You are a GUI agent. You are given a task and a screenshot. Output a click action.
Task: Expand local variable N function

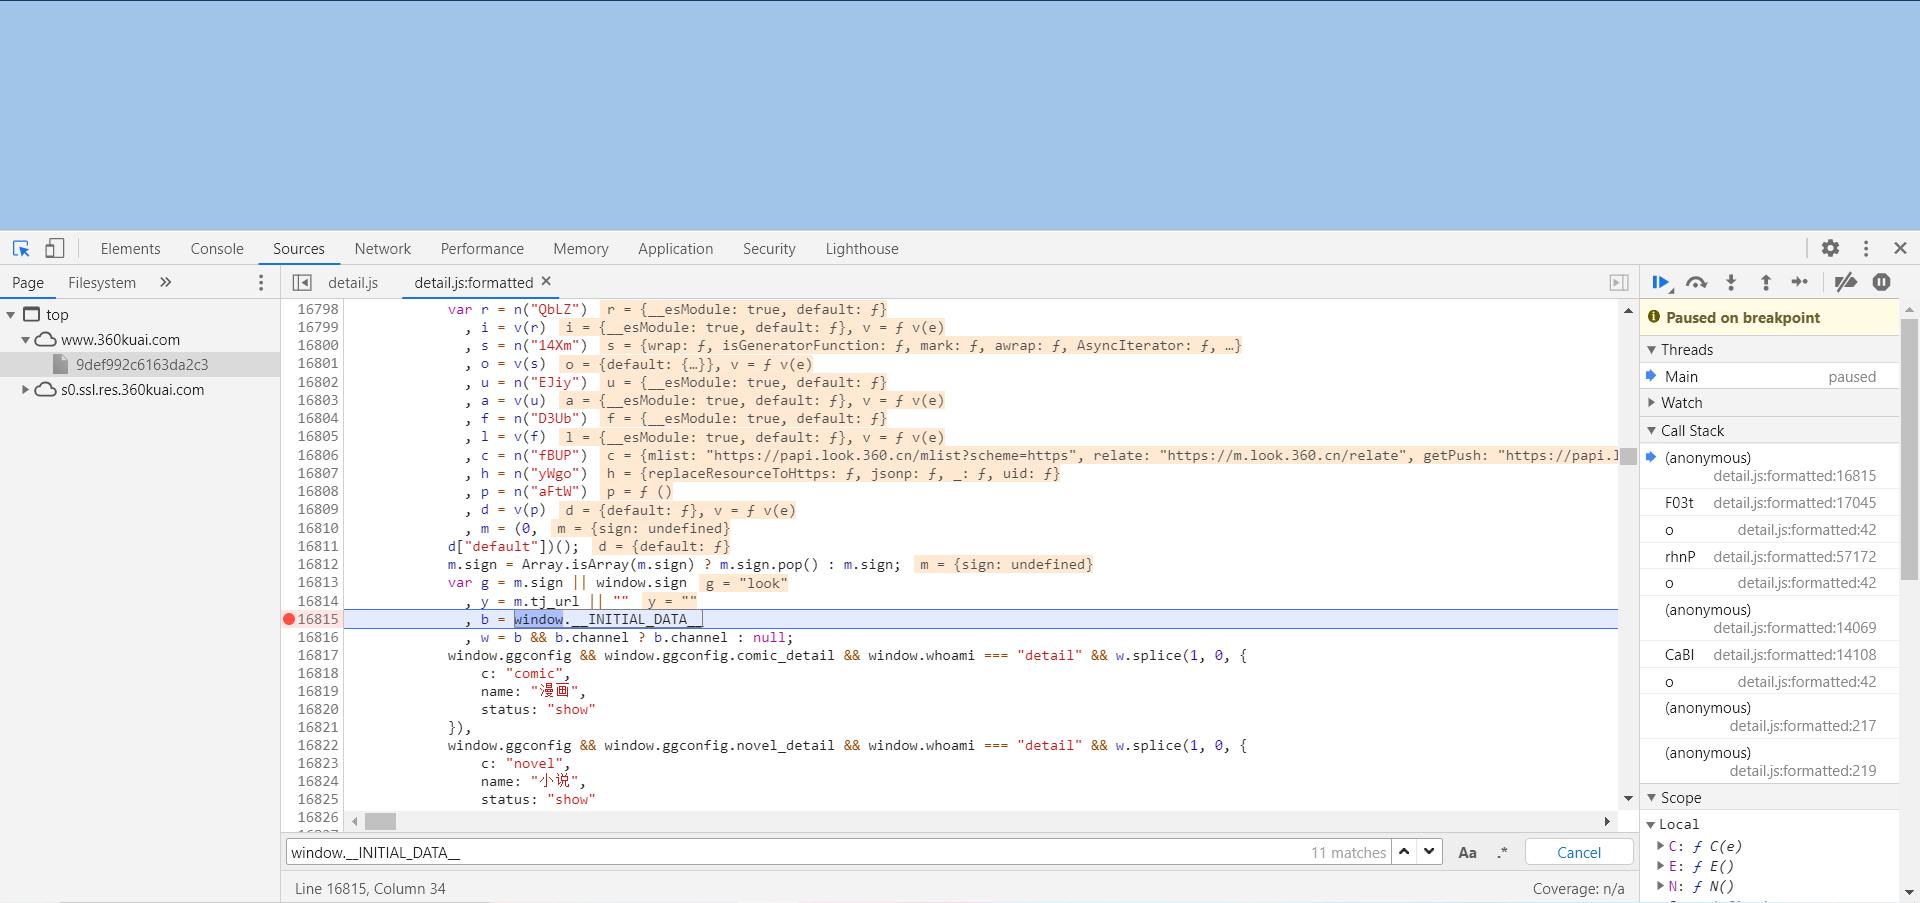(1661, 886)
